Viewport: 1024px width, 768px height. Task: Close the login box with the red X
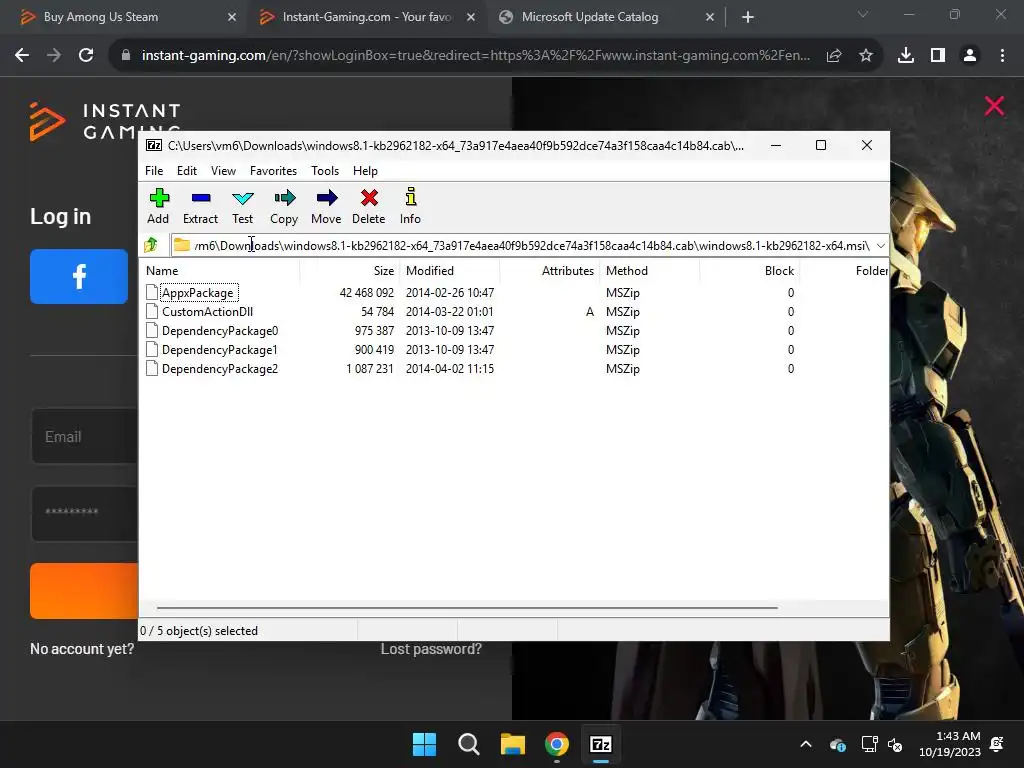pos(994,105)
